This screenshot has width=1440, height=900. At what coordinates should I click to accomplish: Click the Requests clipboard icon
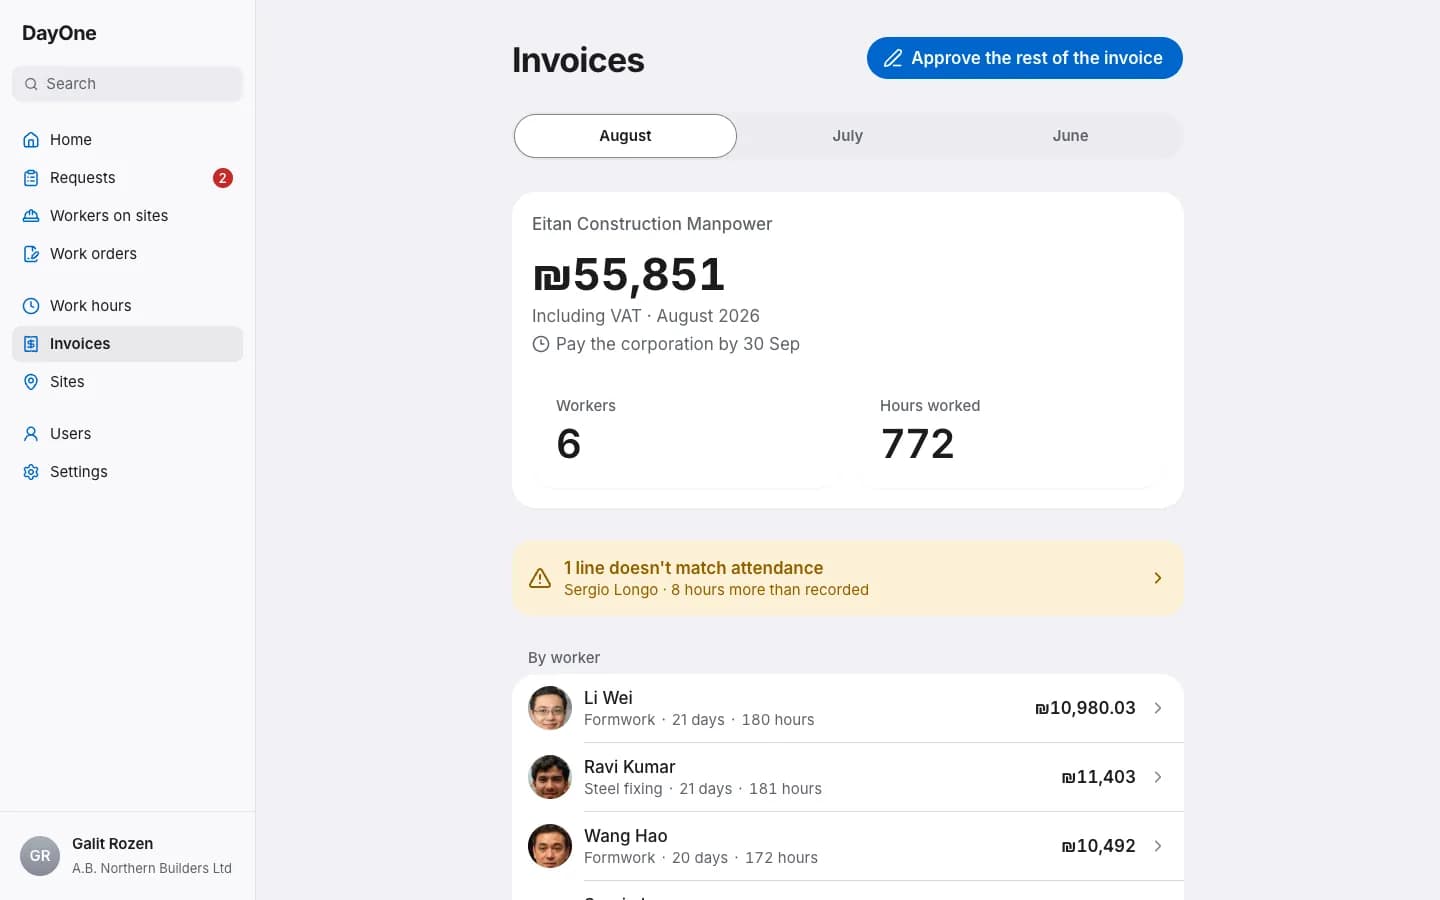pyautogui.click(x=31, y=178)
